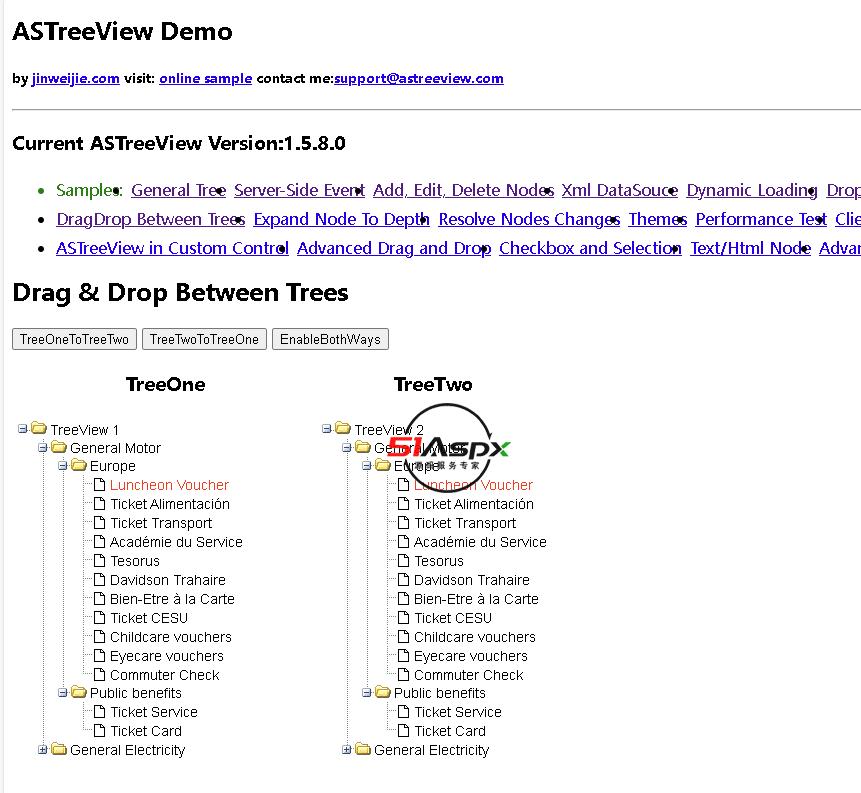Click the TreeView 1 folder icon

coord(39,428)
